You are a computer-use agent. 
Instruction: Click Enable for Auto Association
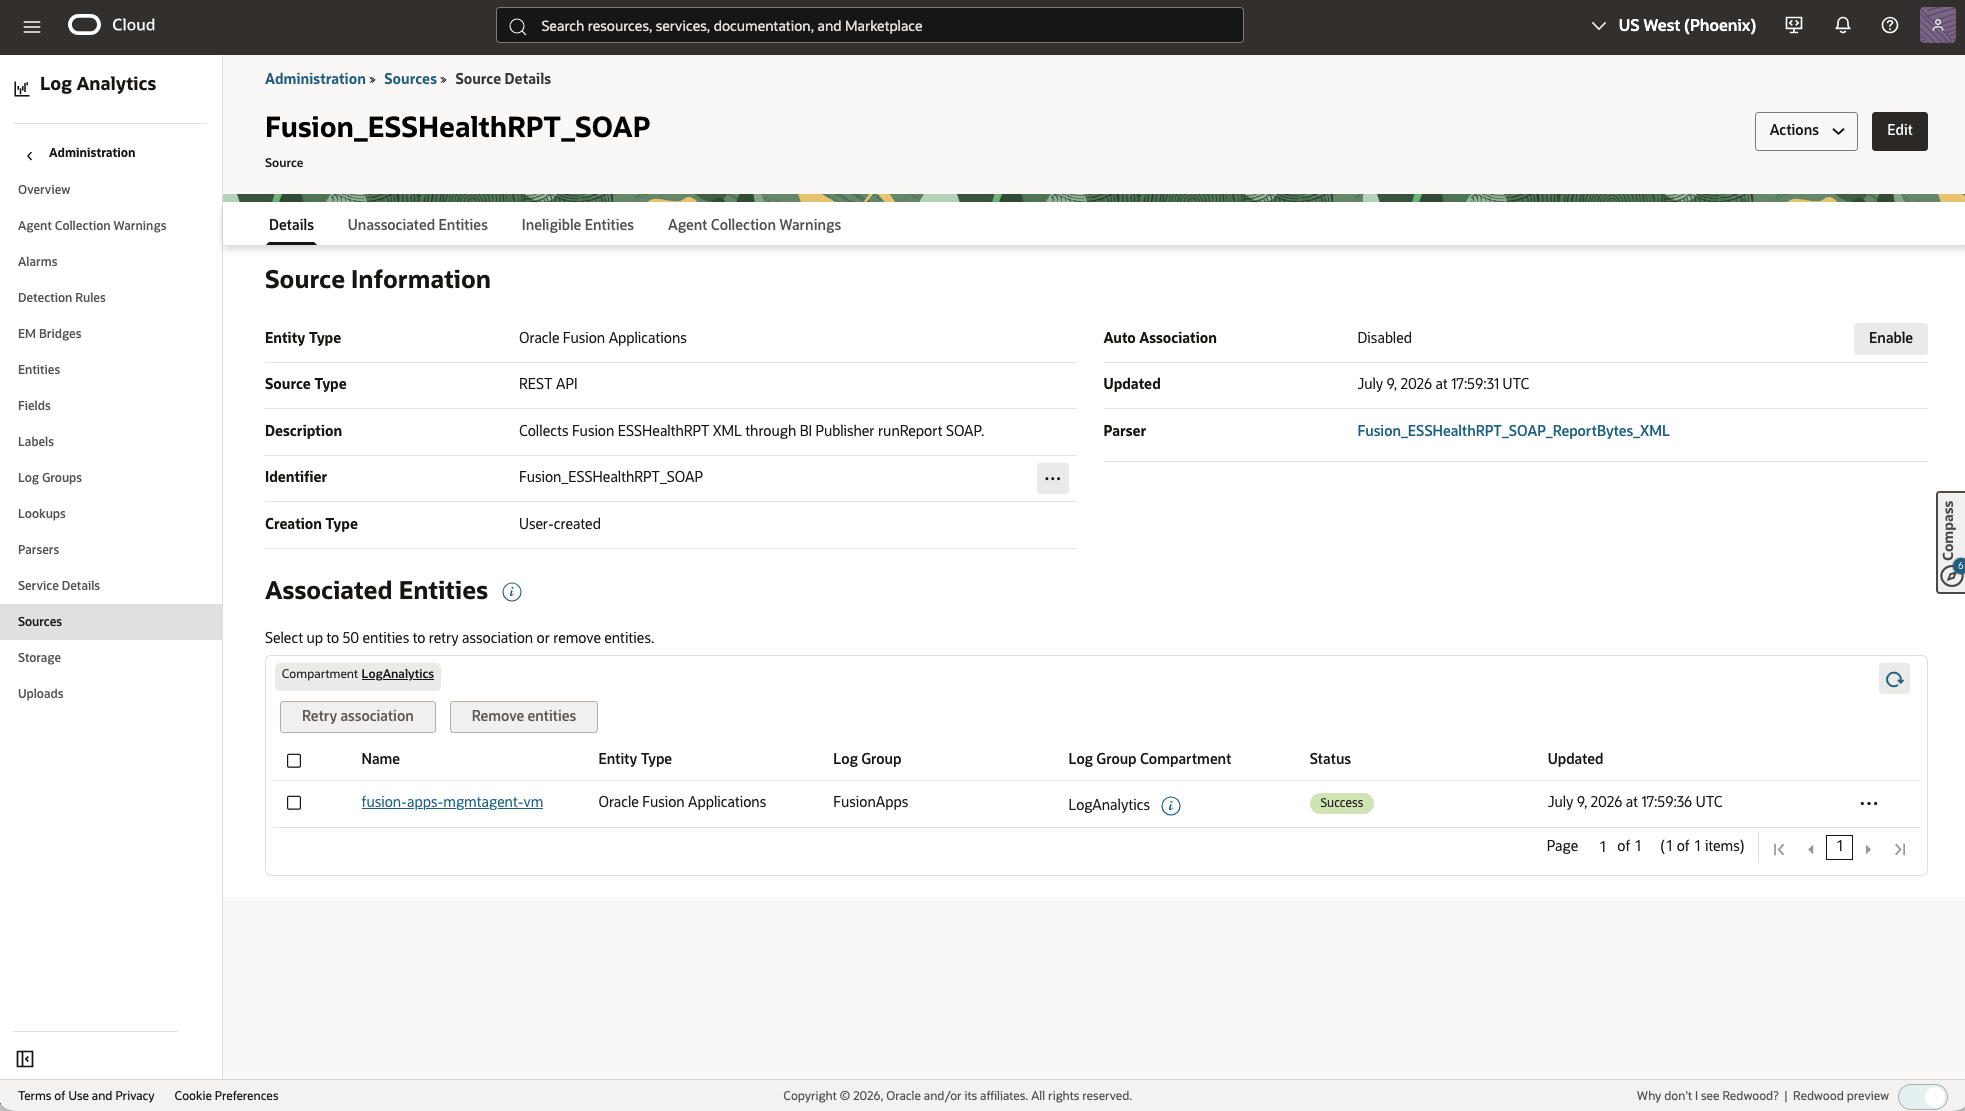click(x=1890, y=338)
